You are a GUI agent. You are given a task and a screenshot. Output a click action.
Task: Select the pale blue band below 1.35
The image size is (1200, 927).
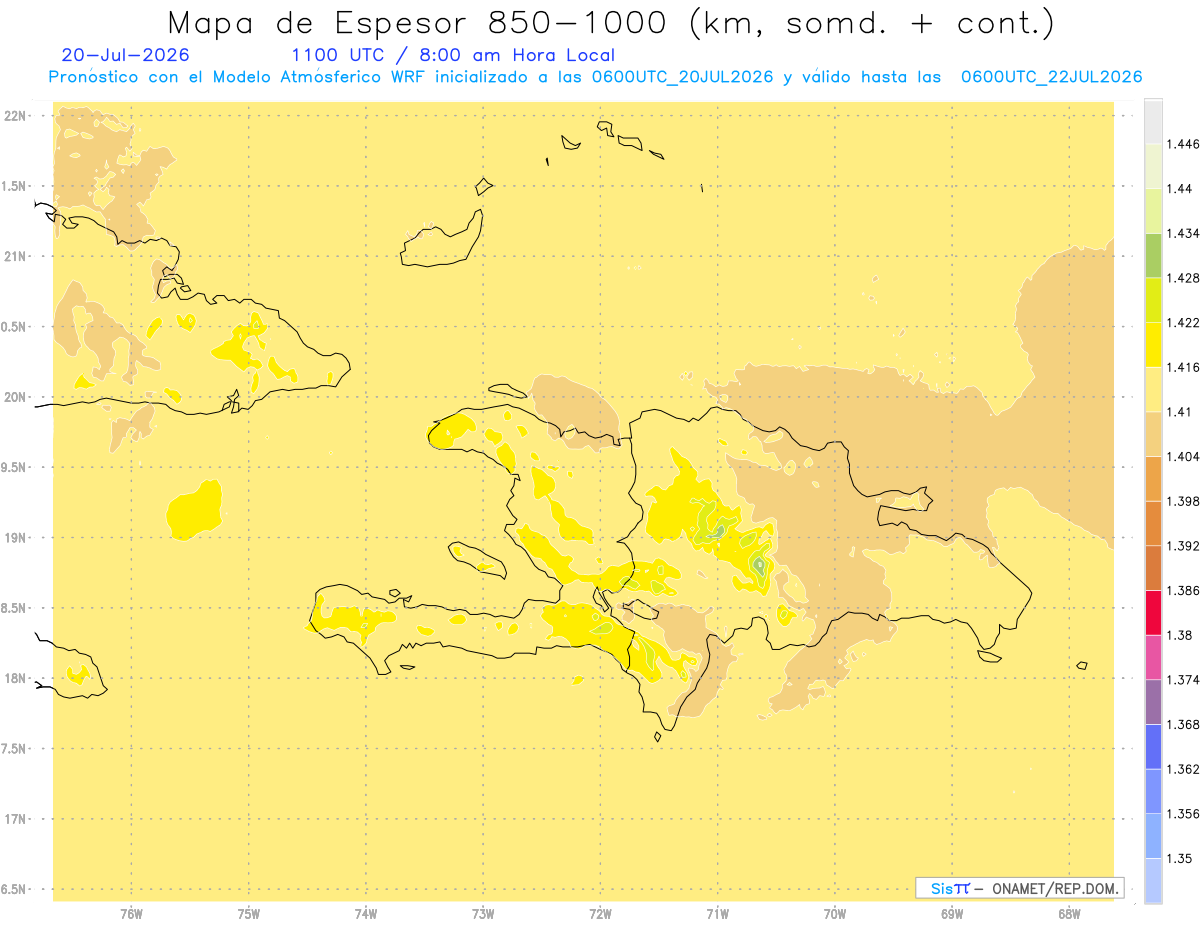1153,880
